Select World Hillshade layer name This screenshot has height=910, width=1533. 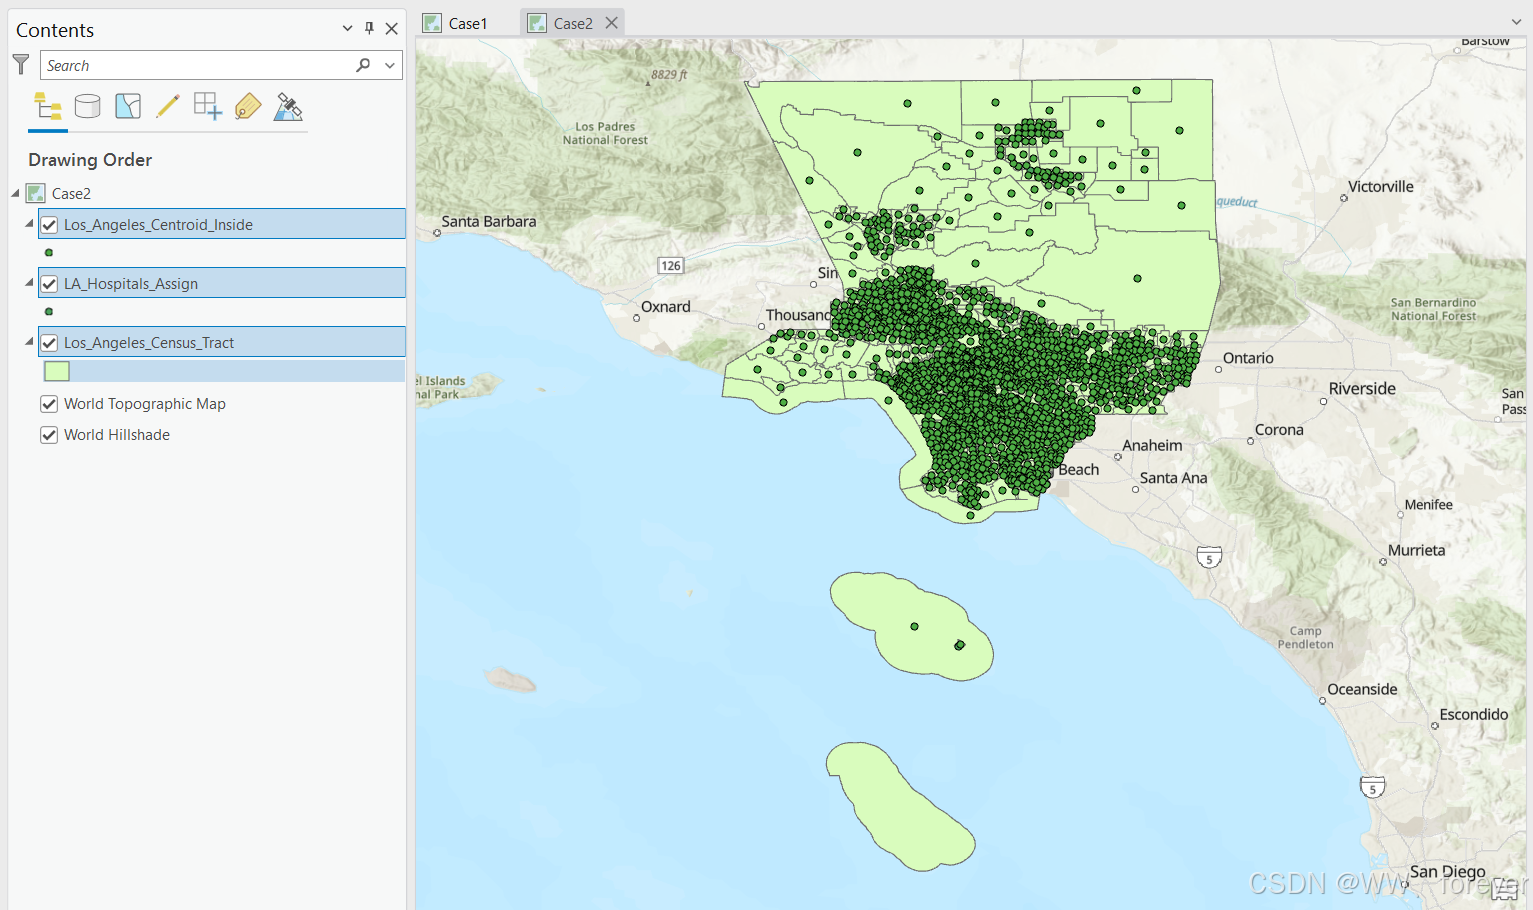click(x=117, y=435)
